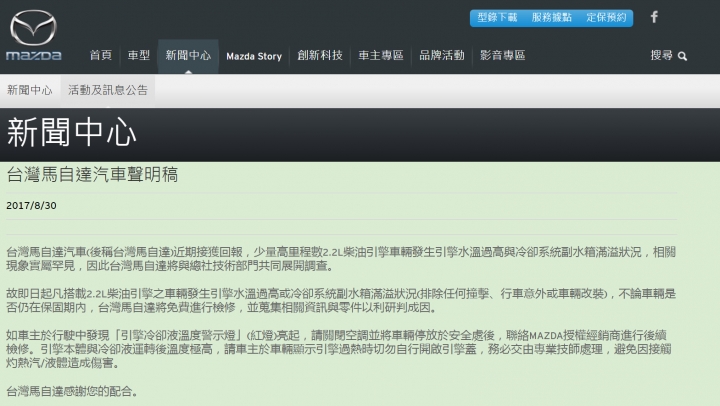Select 新聞中心 sub-navigation tab
The image size is (720, 406).
click(x=30, y=90)
